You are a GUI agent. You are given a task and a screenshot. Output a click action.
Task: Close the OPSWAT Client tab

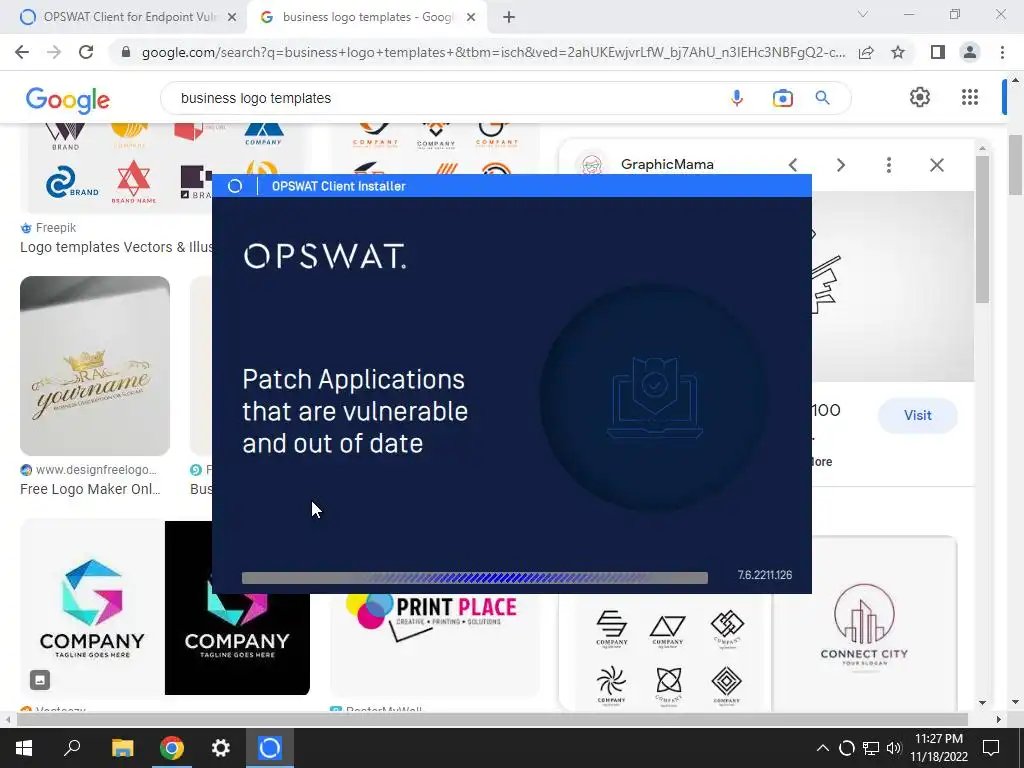[232, 17]
